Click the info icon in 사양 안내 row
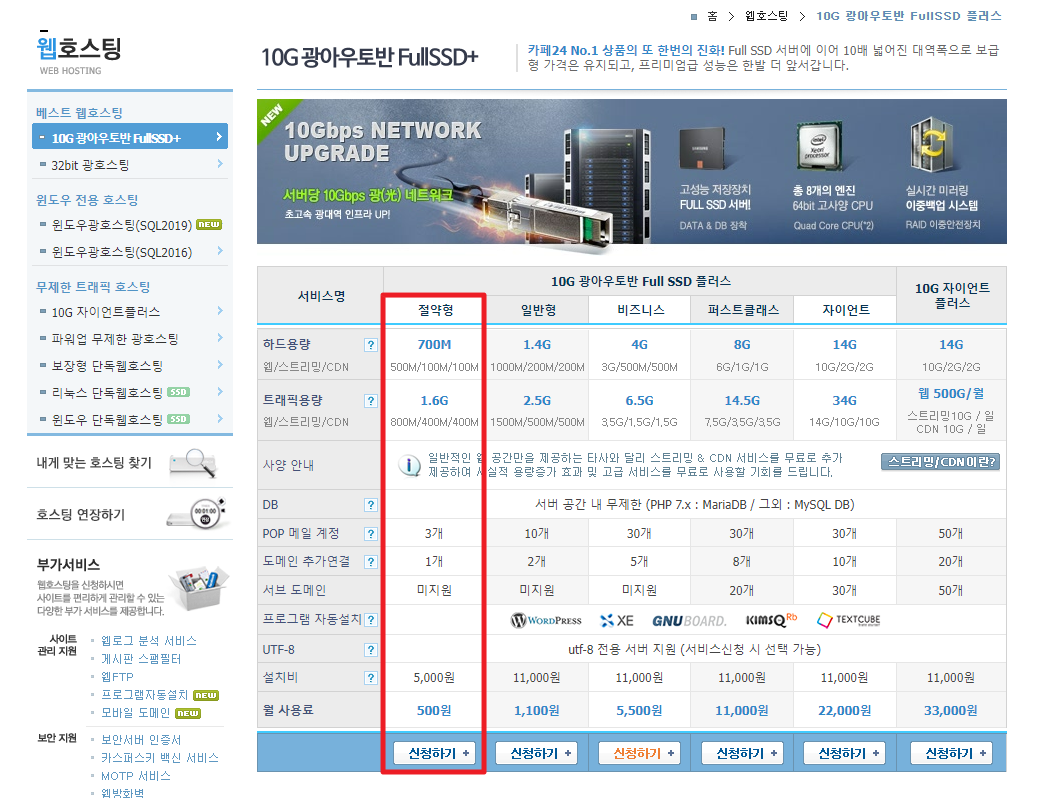This screenshot has height=798, width=1040. (x=409, y=466)
